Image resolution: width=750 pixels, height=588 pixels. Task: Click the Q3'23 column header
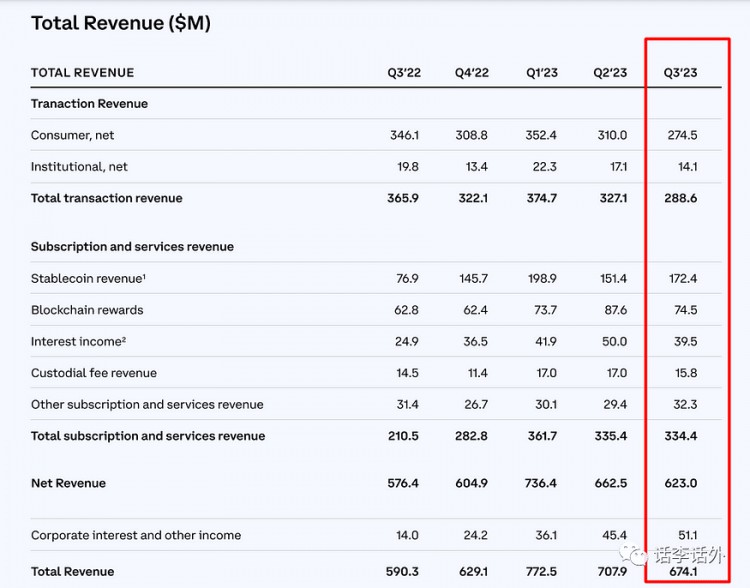(680, 73)
